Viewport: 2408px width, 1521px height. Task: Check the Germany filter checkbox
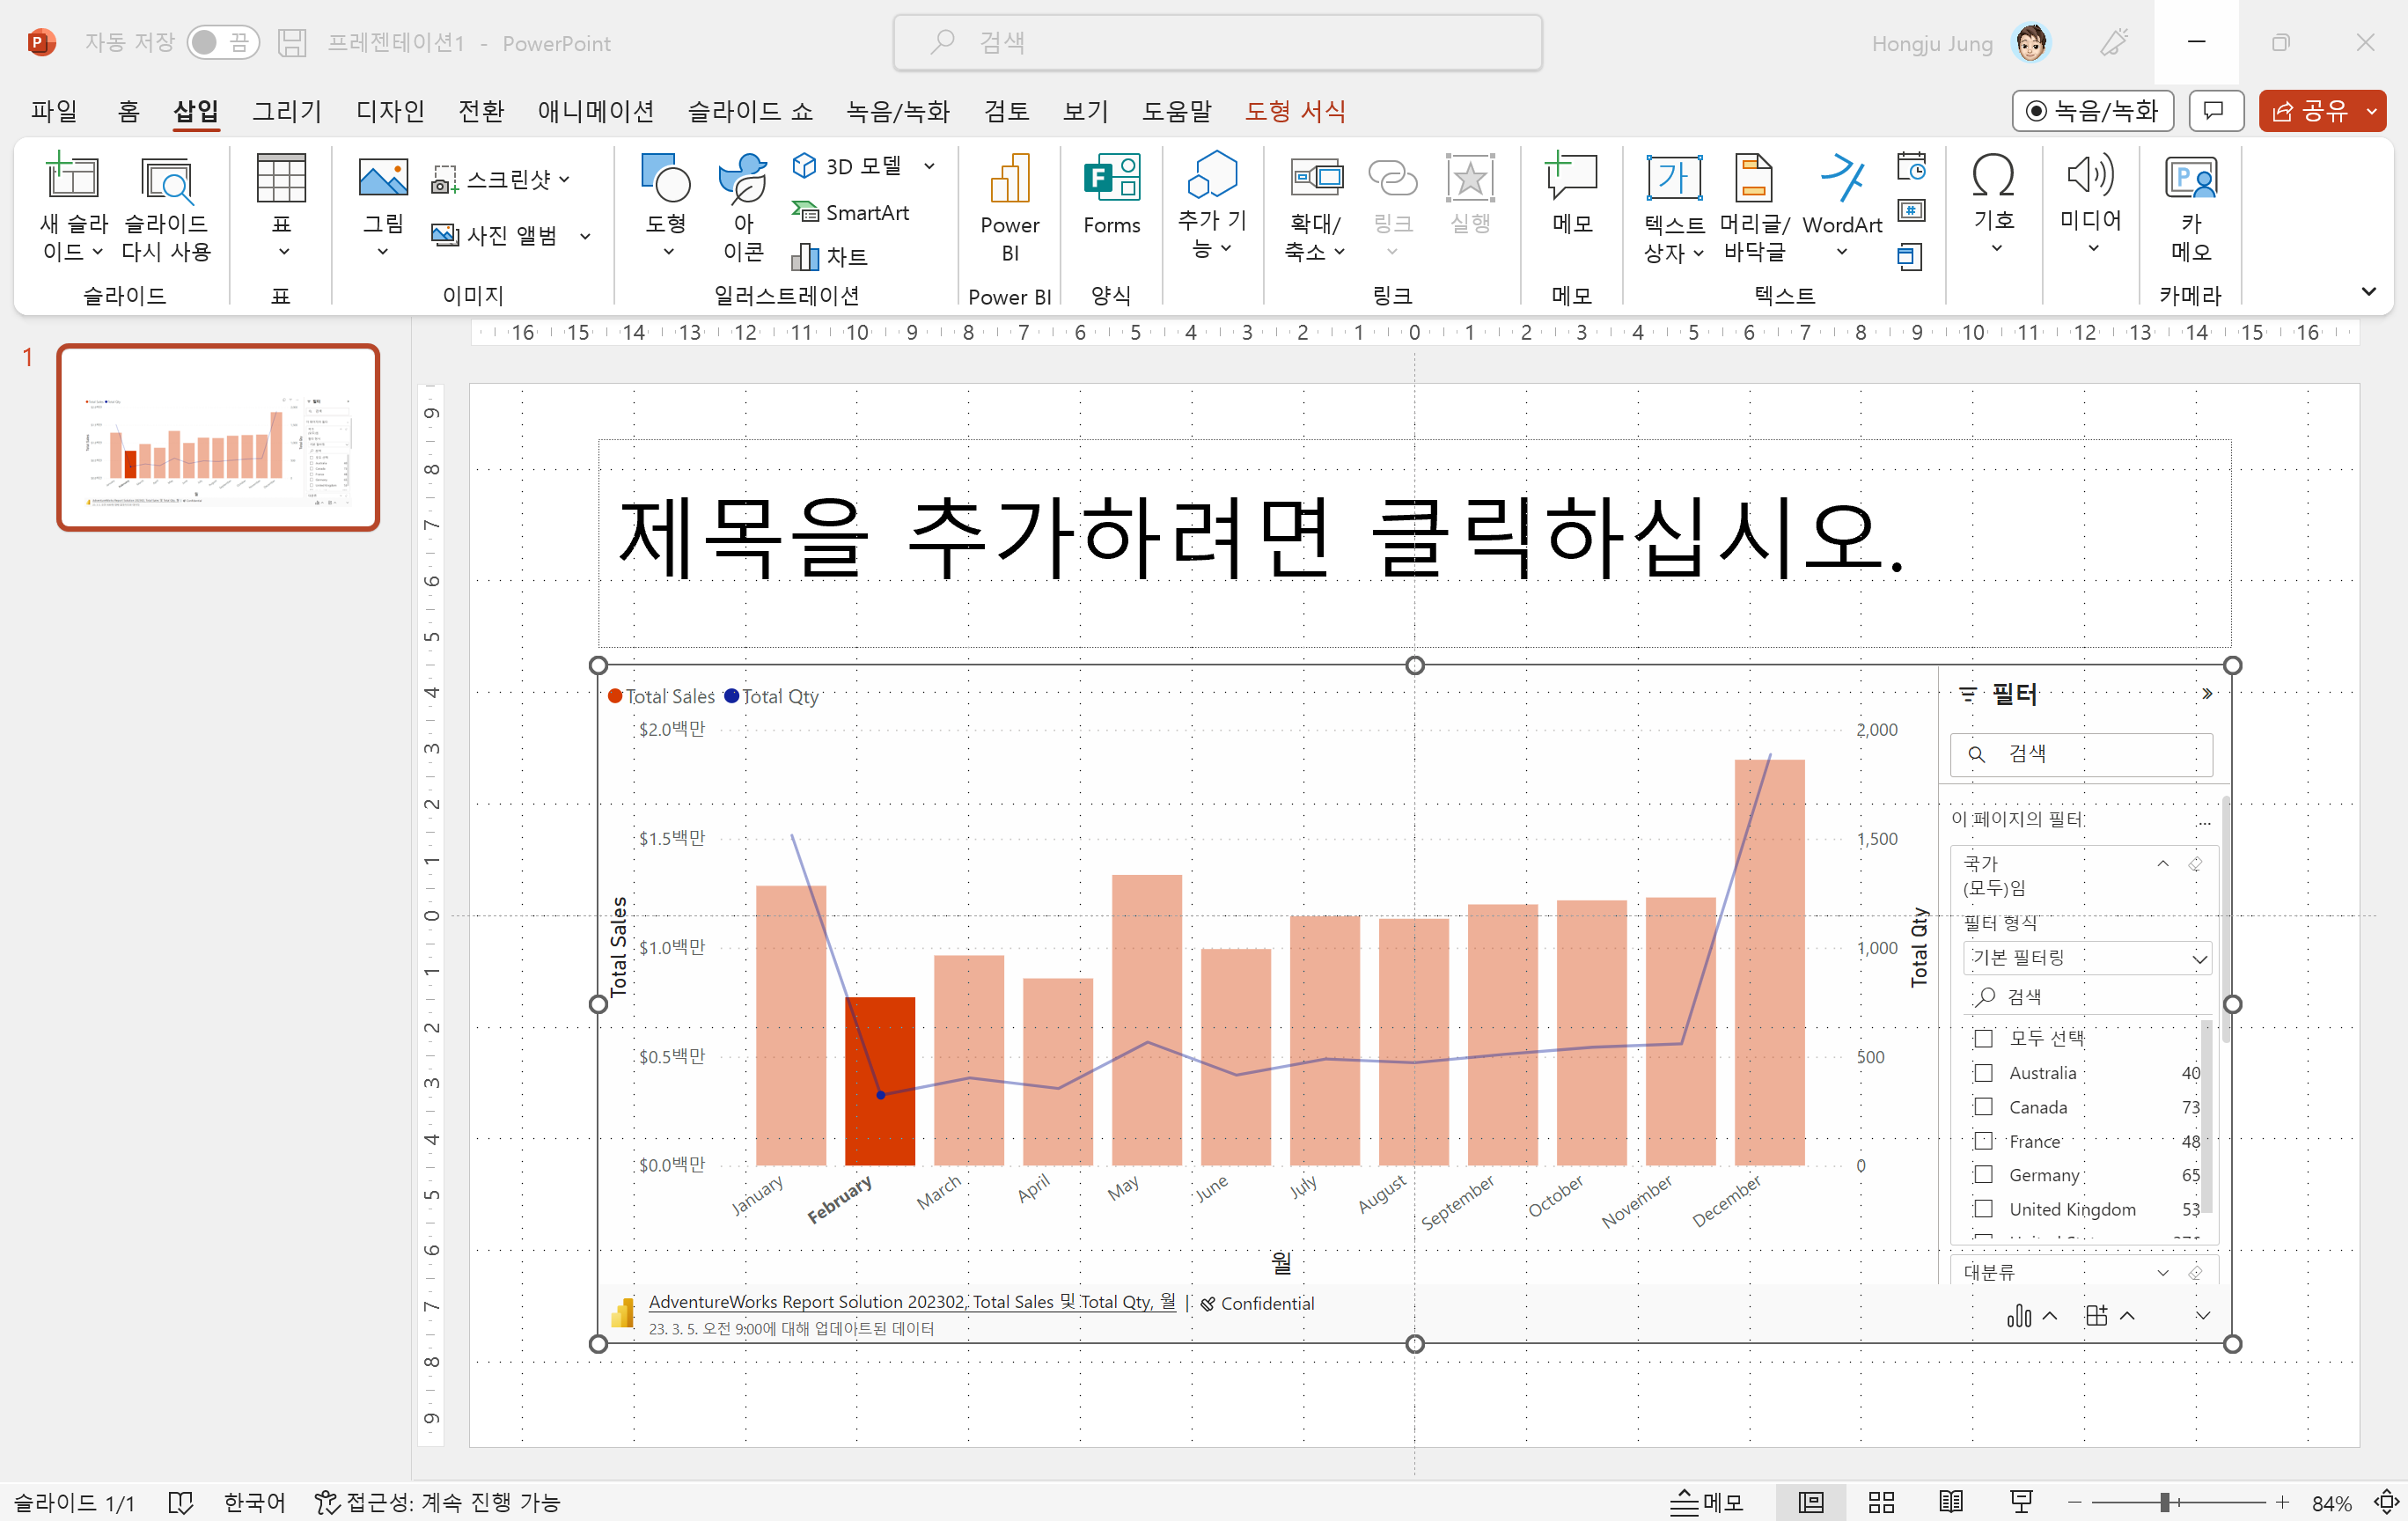pos(1984,1174)
